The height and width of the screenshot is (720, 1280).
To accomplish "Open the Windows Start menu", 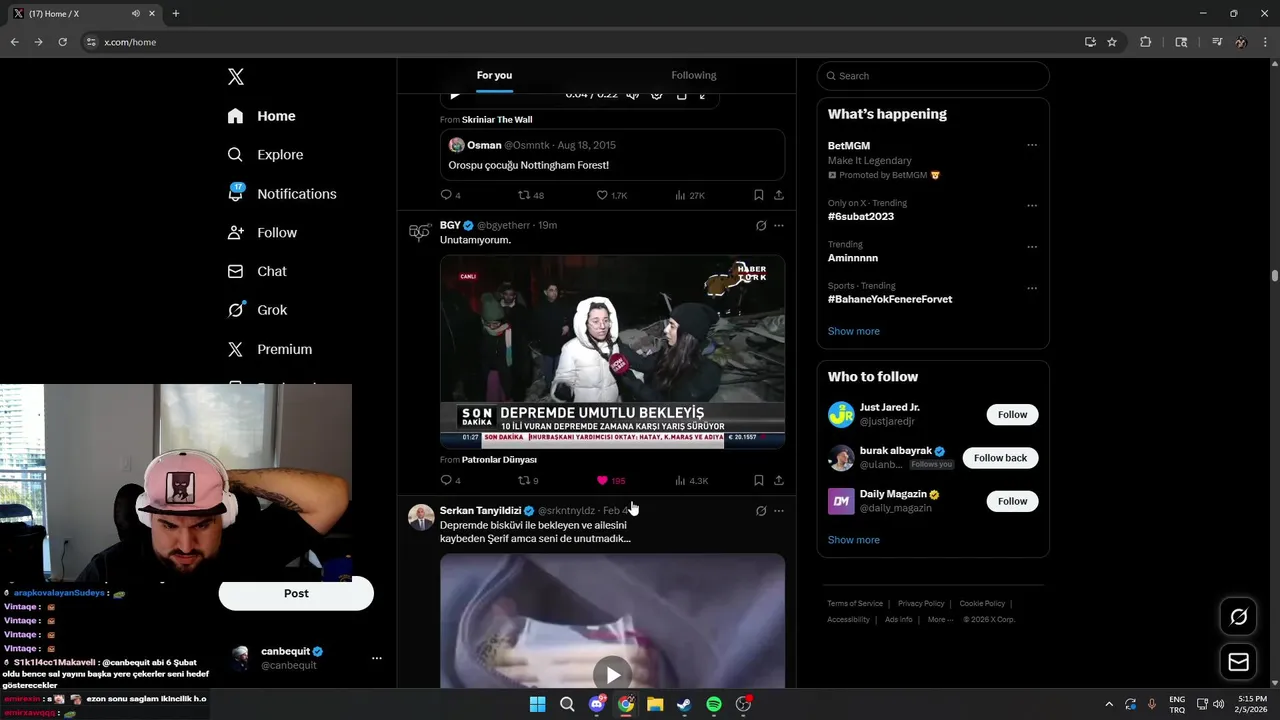I will (537, 704).
